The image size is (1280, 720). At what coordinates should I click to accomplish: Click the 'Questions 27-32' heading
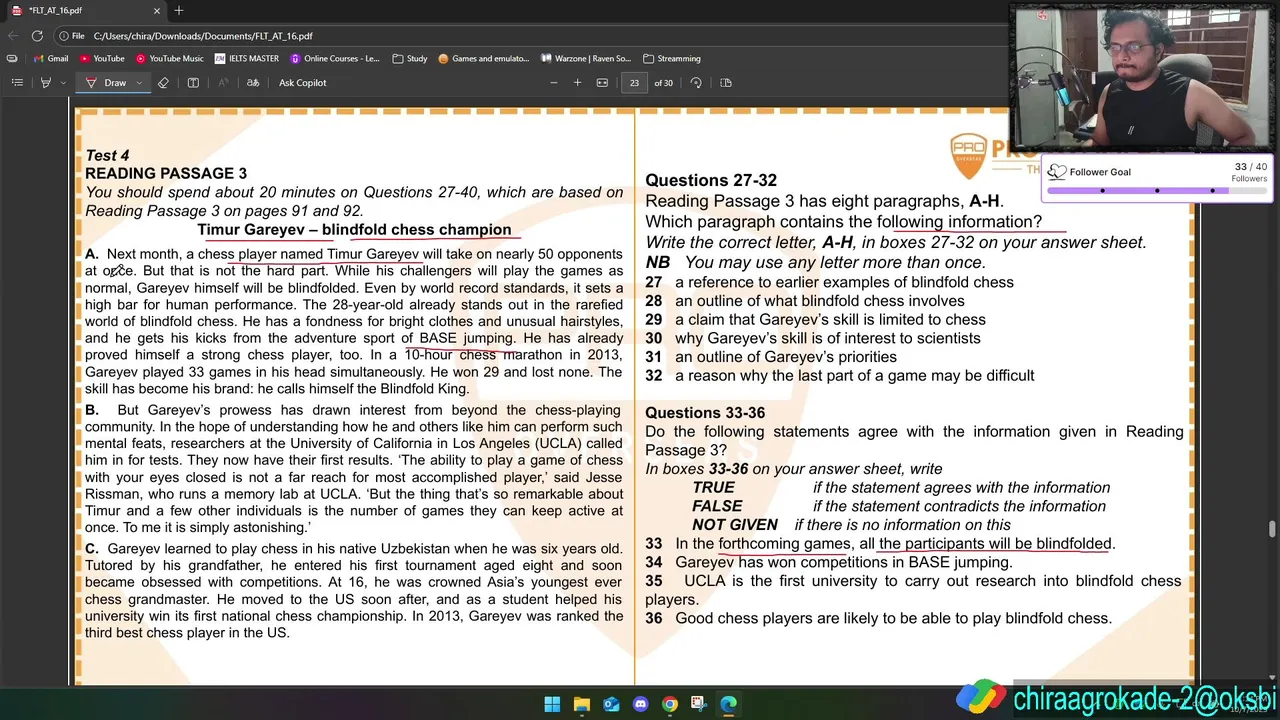coord(711,181)
